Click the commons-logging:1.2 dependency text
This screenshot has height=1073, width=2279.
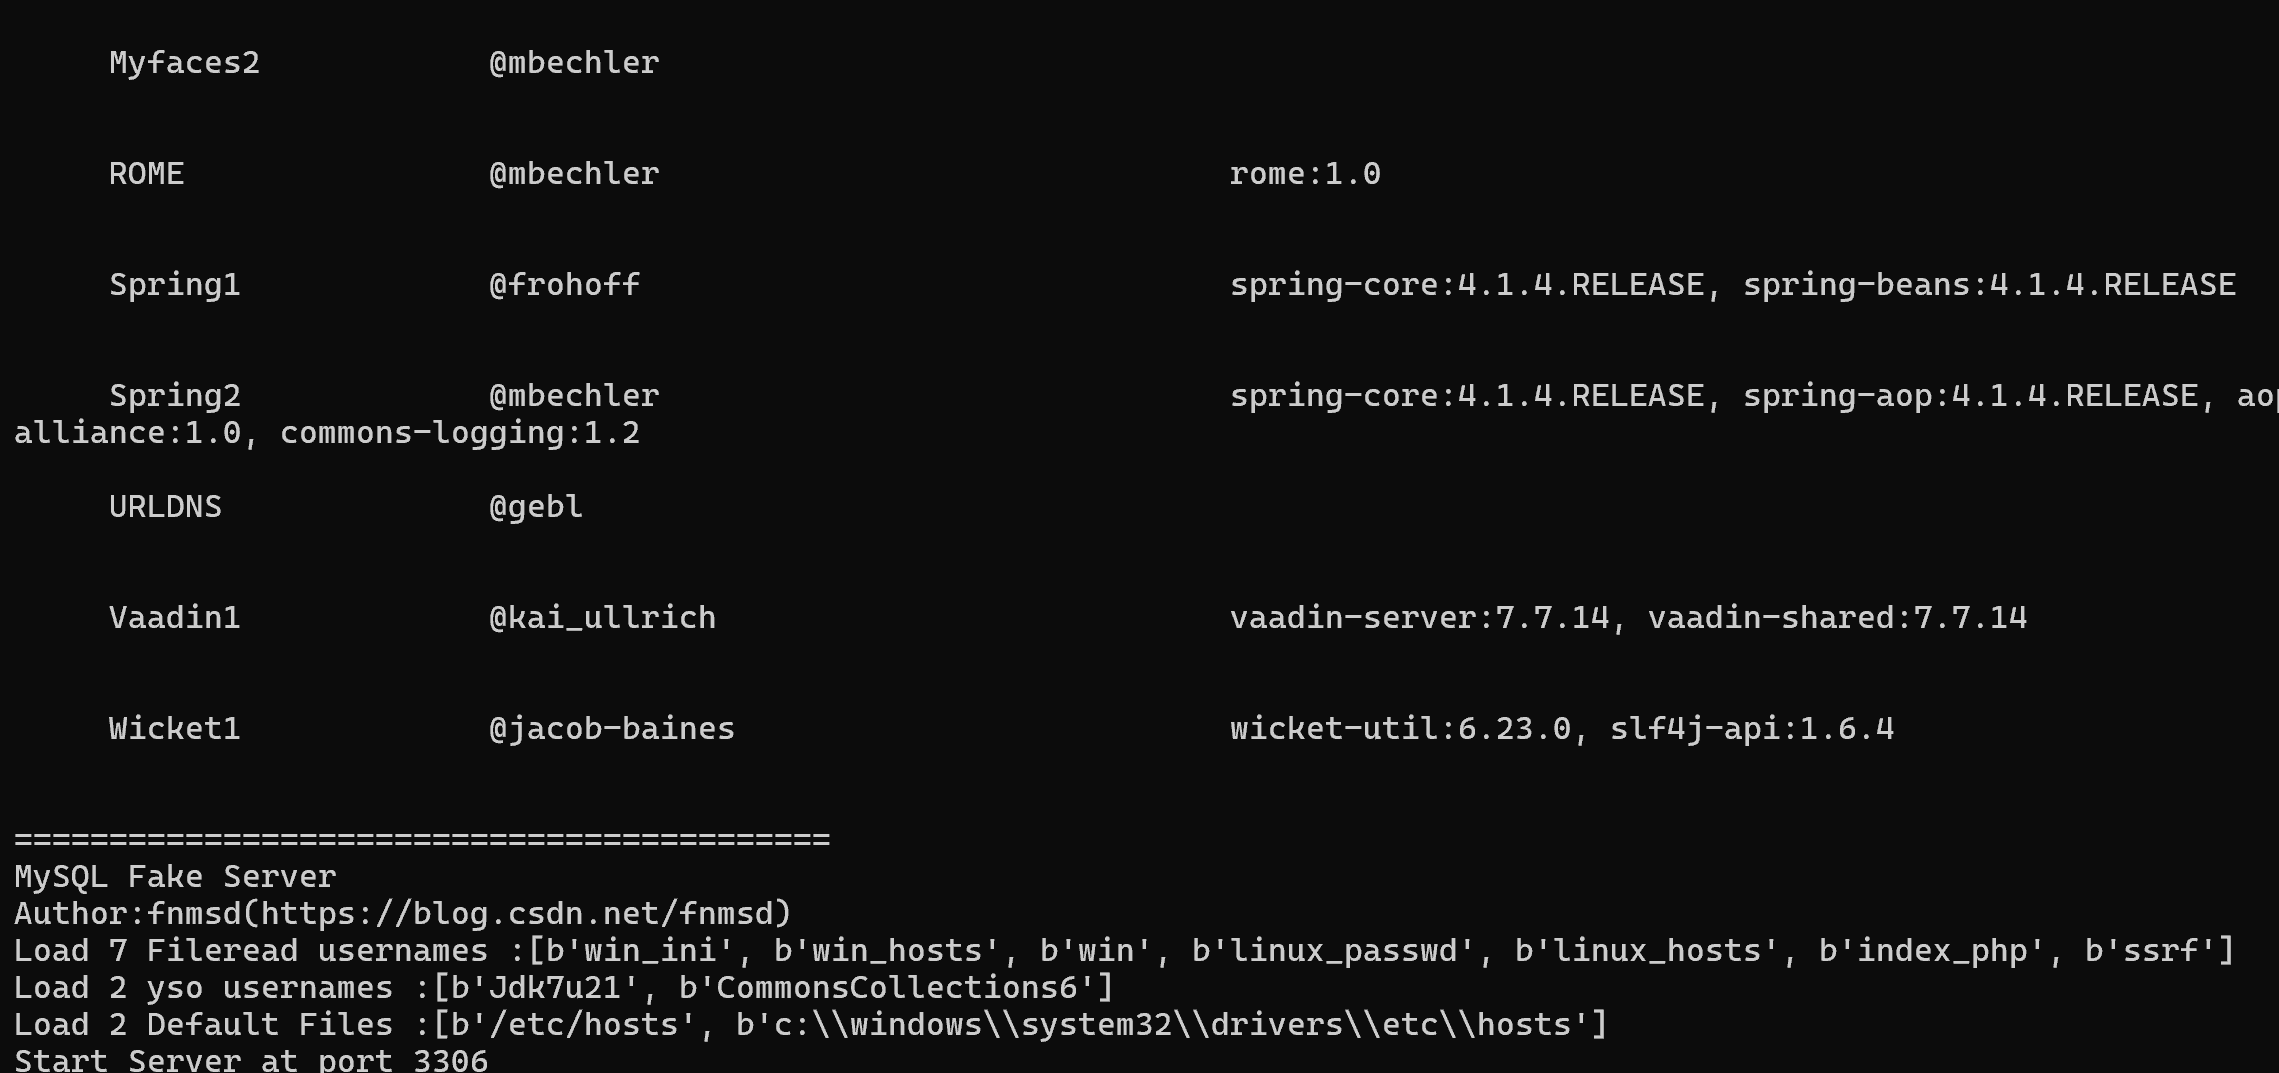460,433
